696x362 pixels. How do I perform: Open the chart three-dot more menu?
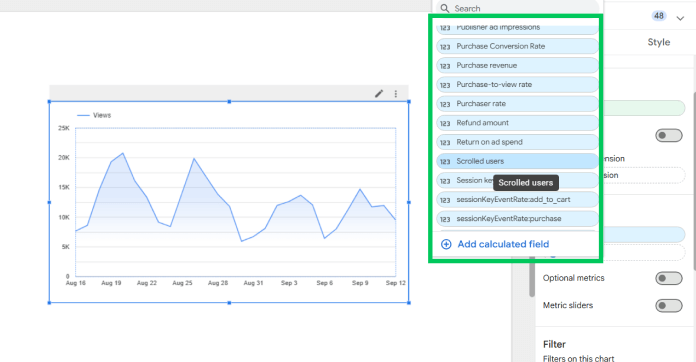pos(395,94)
